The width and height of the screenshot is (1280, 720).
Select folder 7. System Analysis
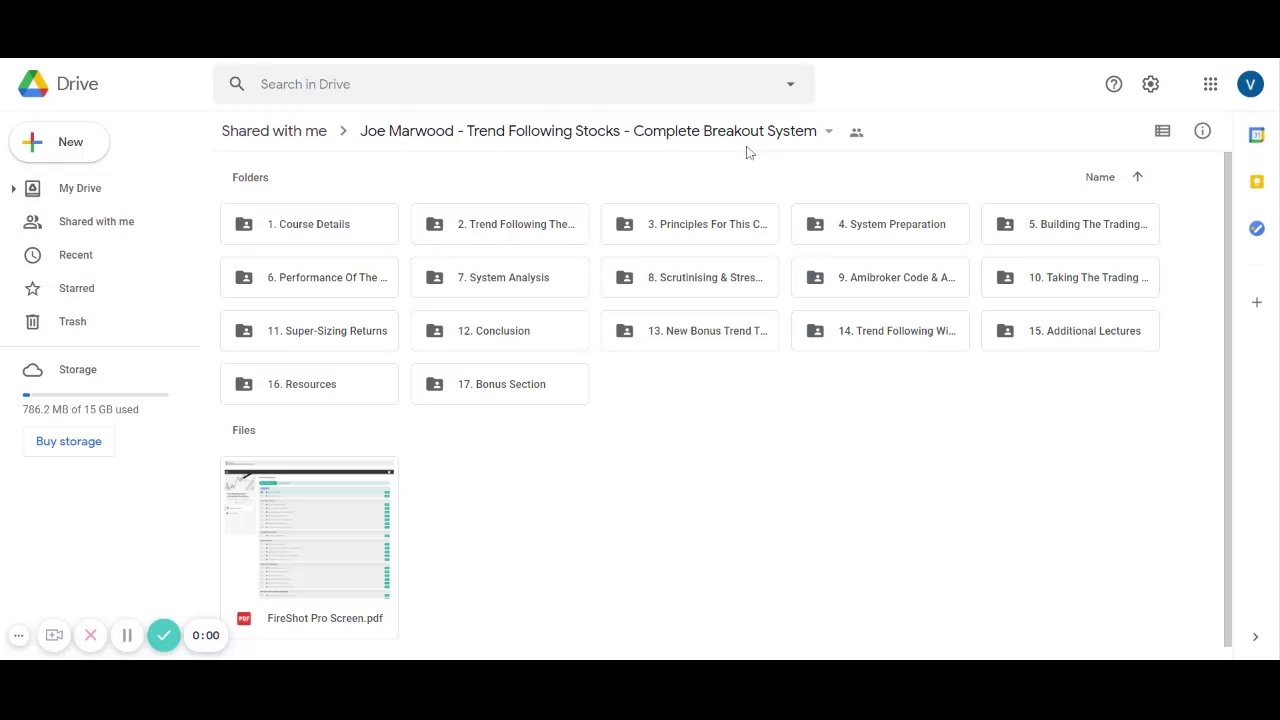pyautogui.click(x=500, y=277)
